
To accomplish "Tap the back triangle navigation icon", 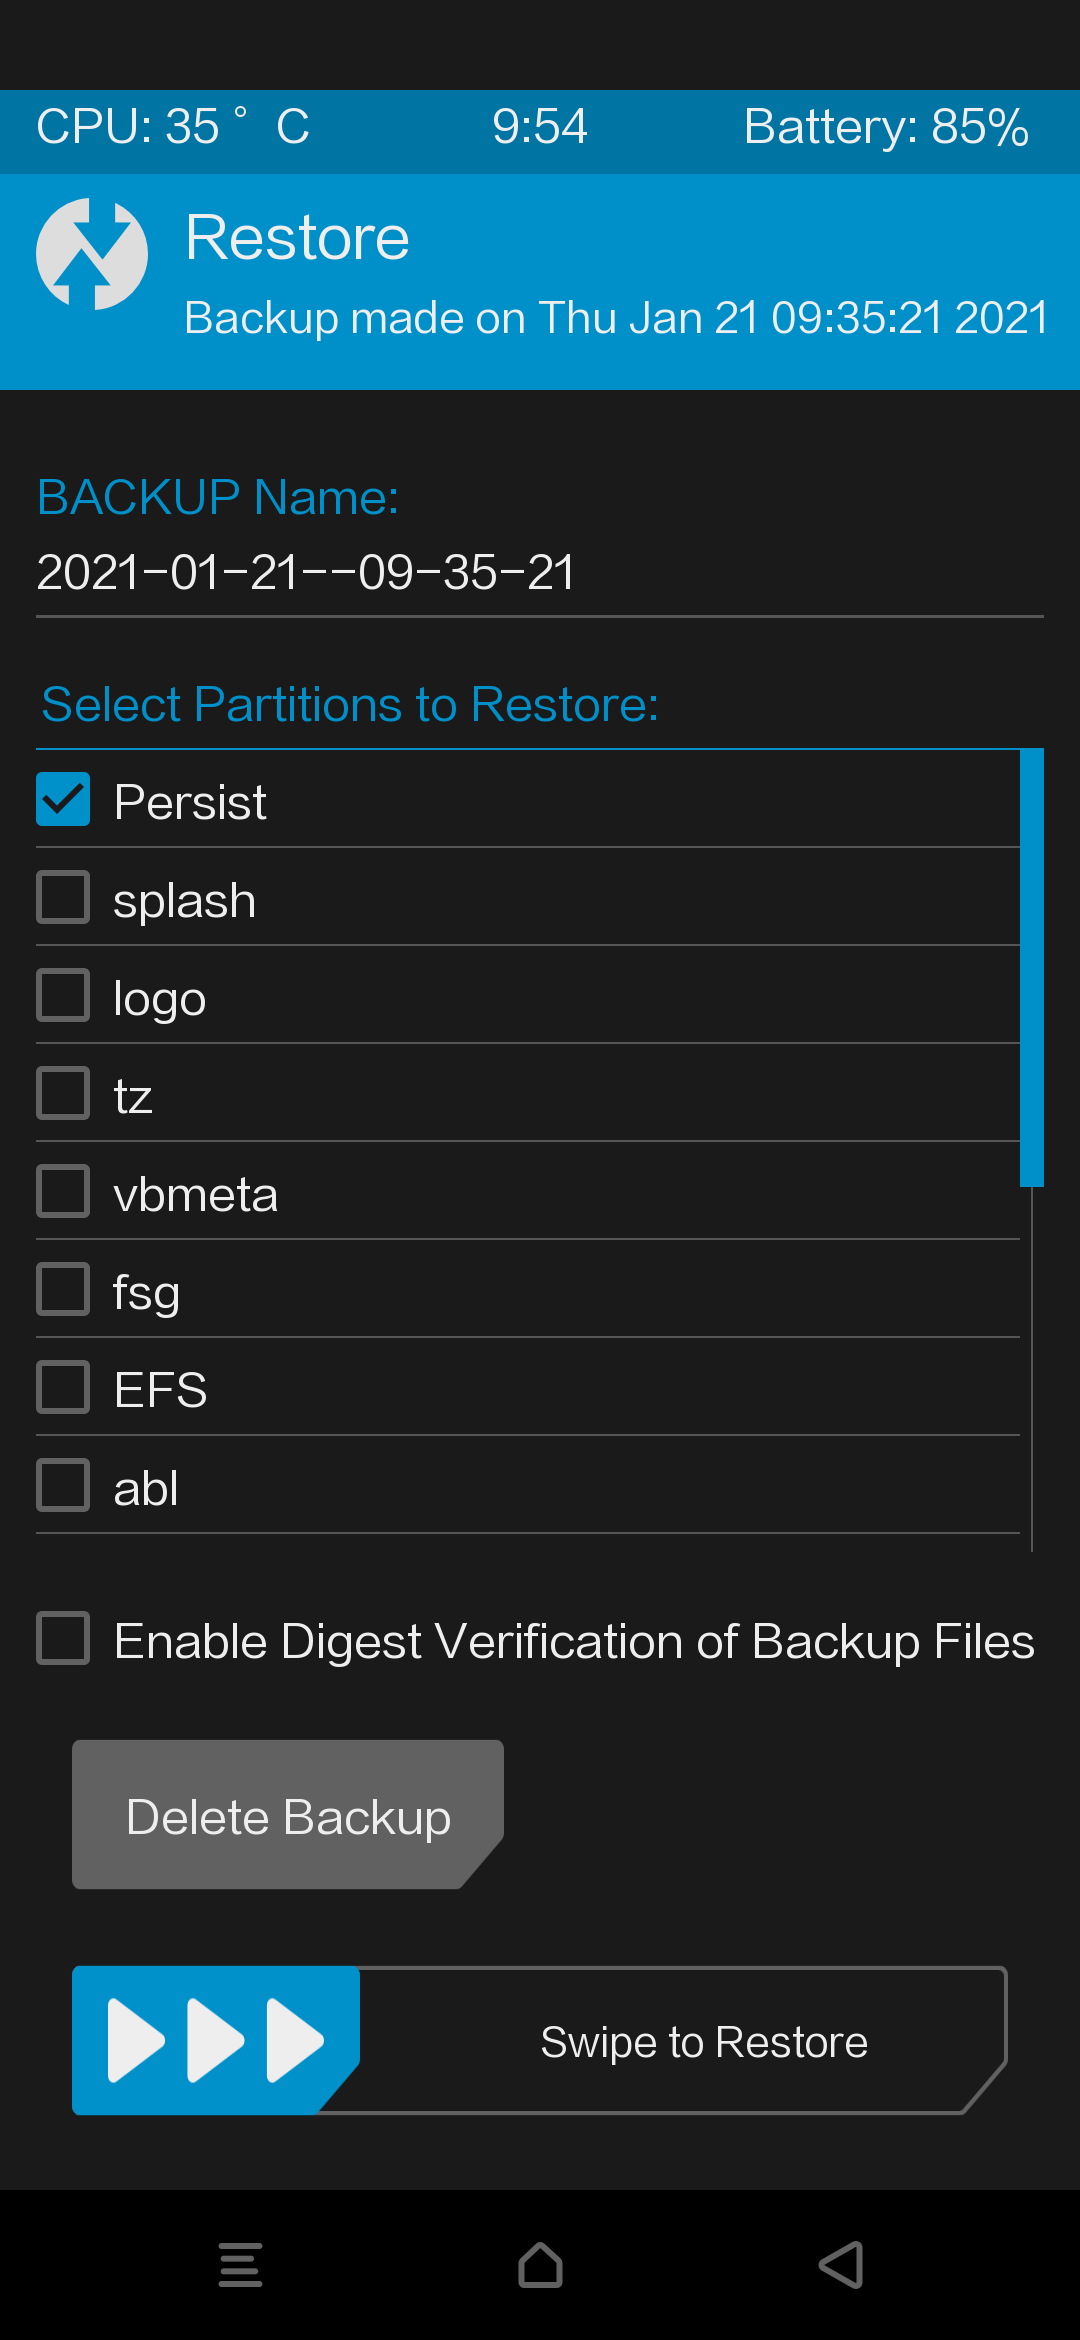I will point(841,2265).
